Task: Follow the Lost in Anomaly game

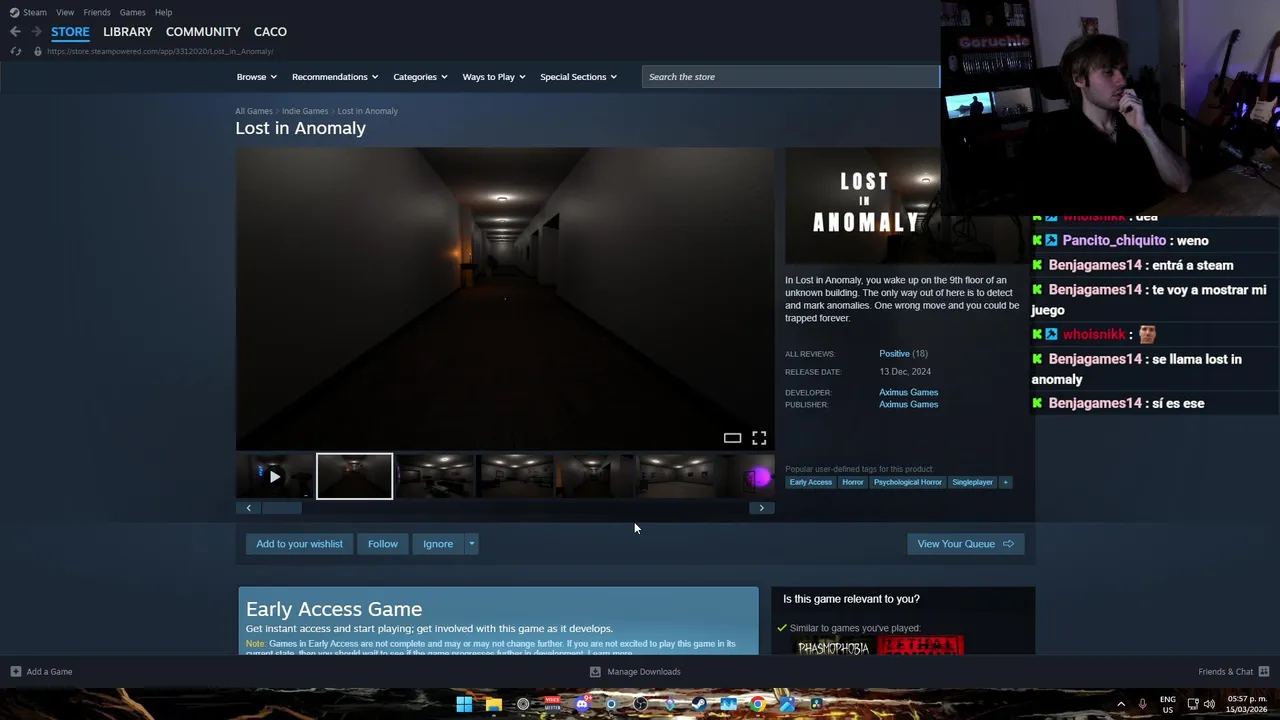Action: [382, 544]
